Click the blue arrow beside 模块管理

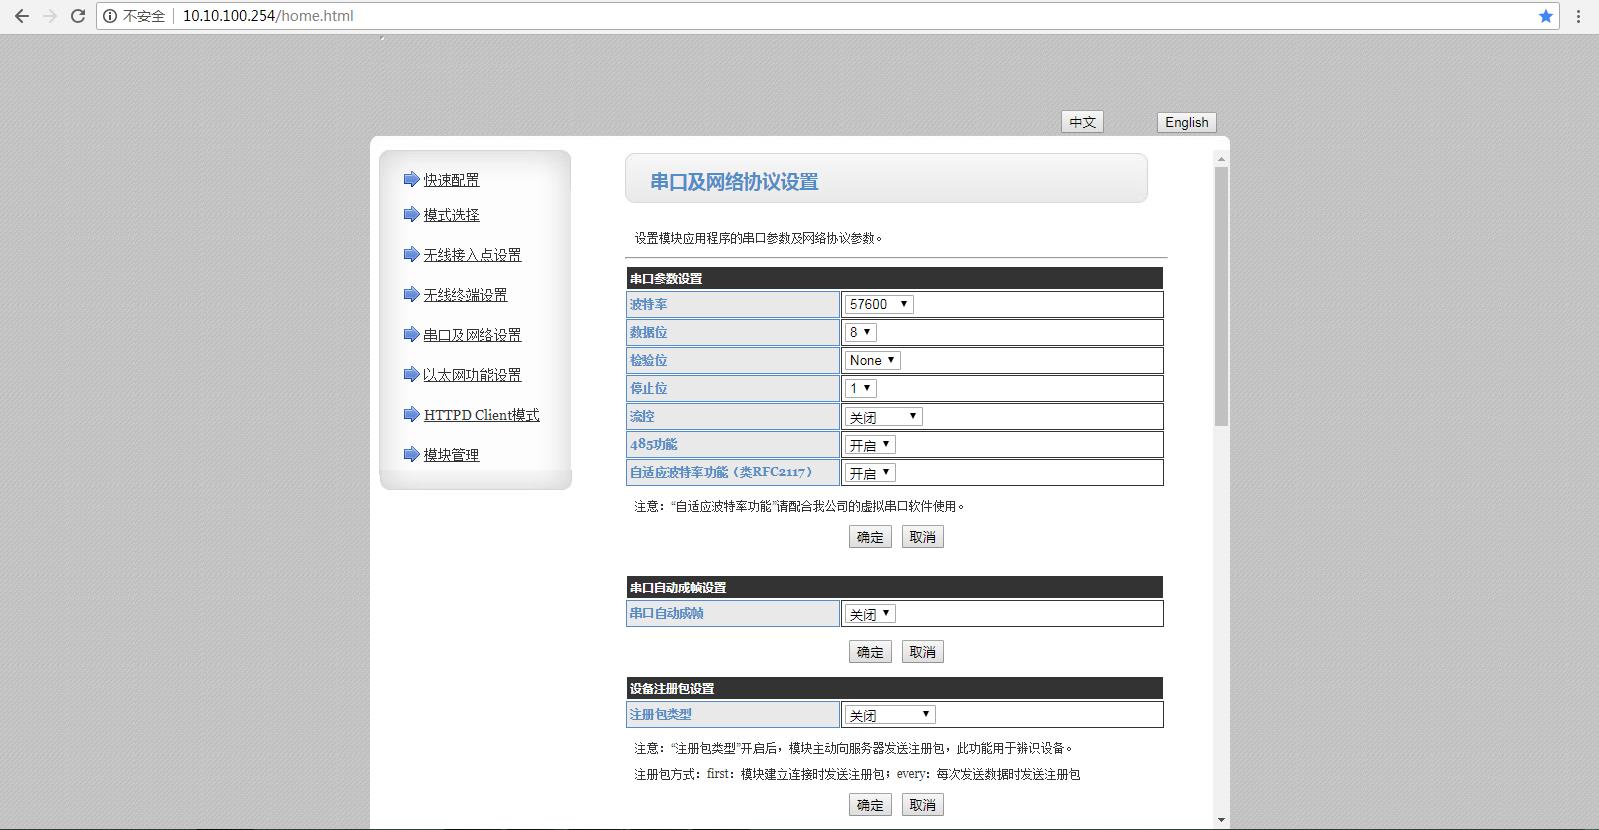(411, 455)
